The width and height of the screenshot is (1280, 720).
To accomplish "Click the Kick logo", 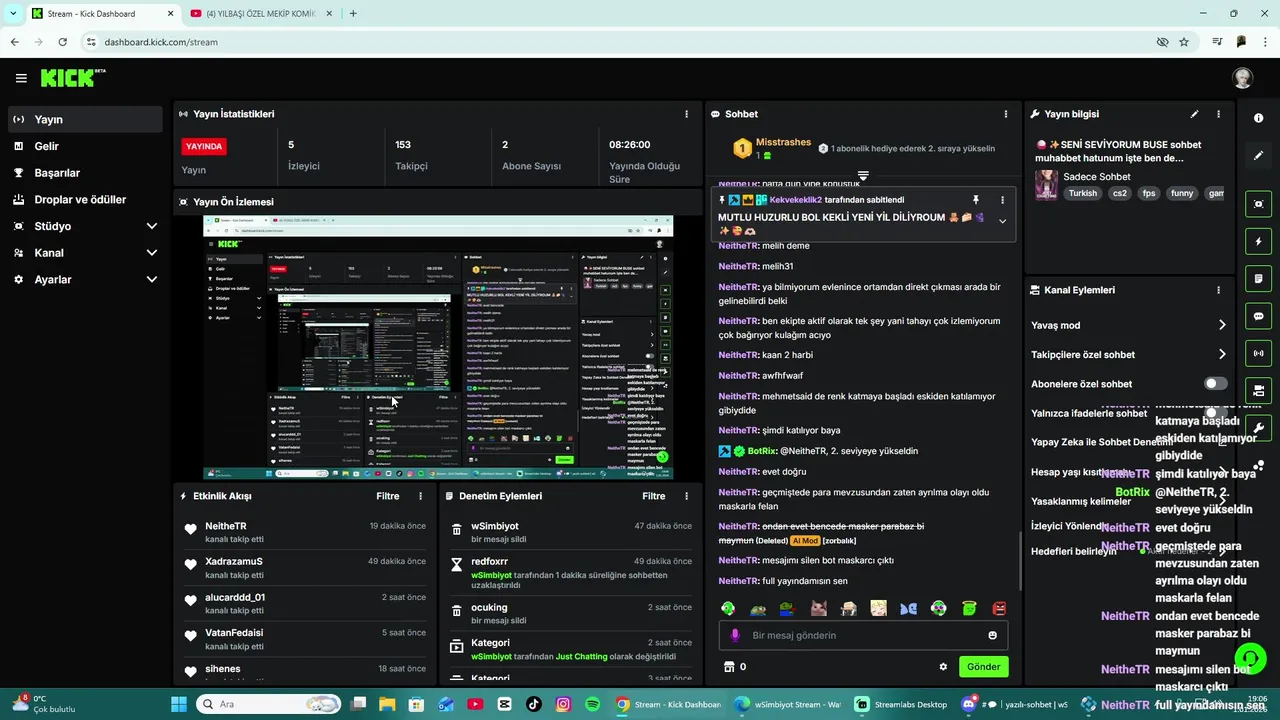I will (x=73, y=78).
